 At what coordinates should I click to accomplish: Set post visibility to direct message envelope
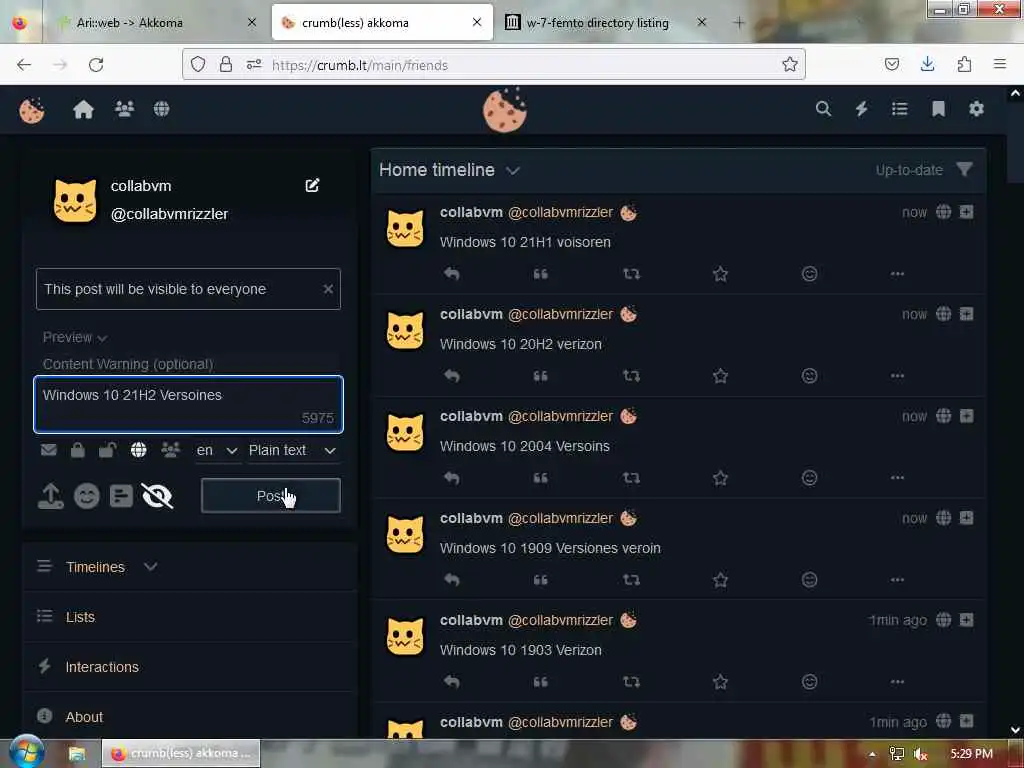[49, 450]
